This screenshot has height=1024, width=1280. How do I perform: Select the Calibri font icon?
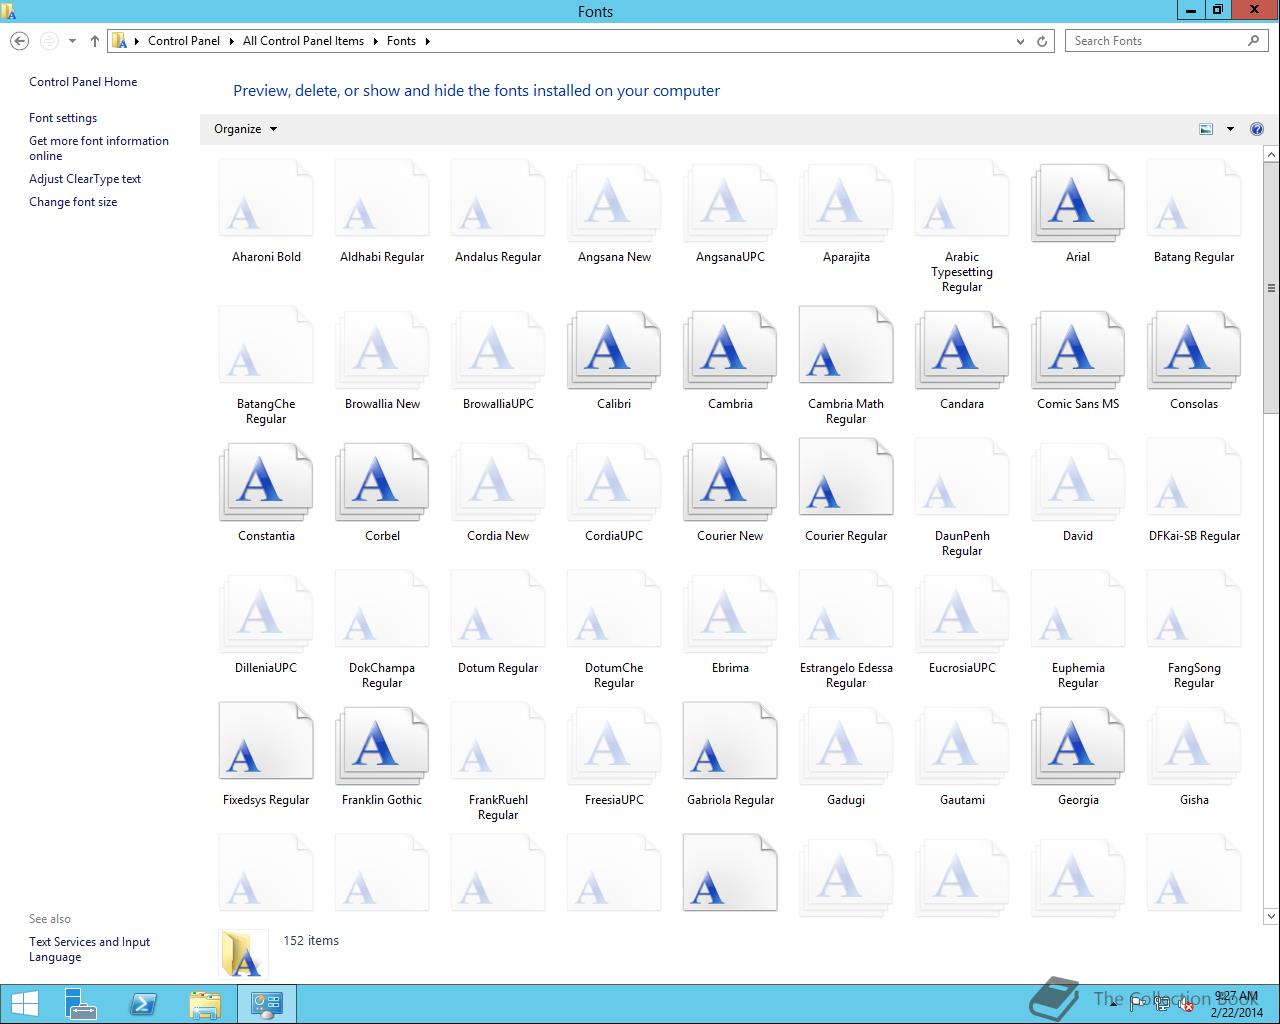point(614,351)
